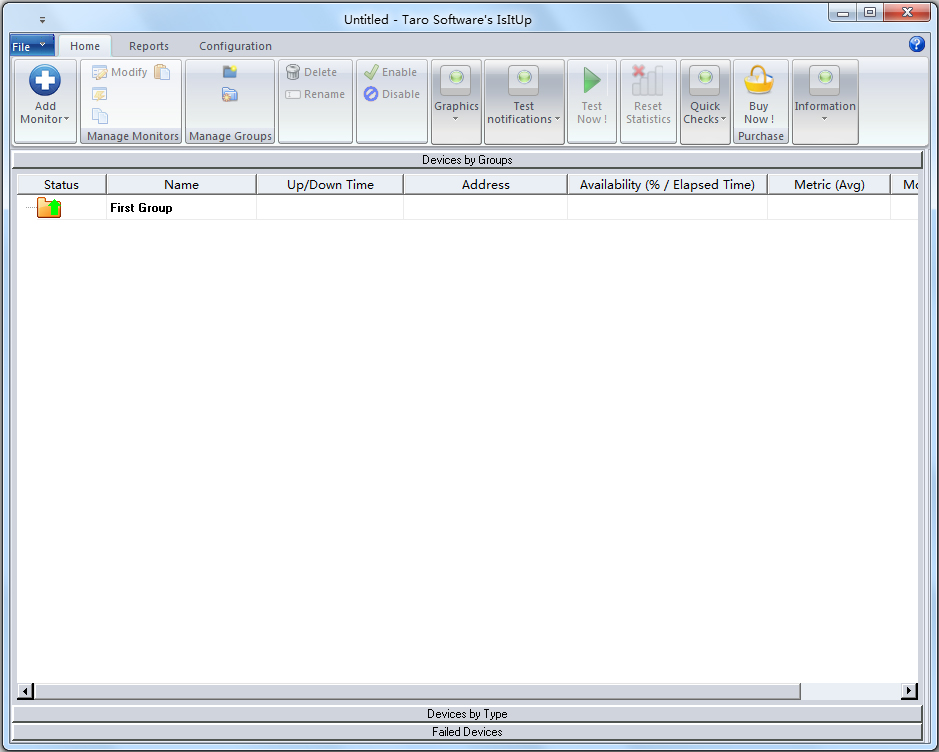The image size is (939, 752).
Task: Open the Configuration ribbon tab
Action: [235, 46]
